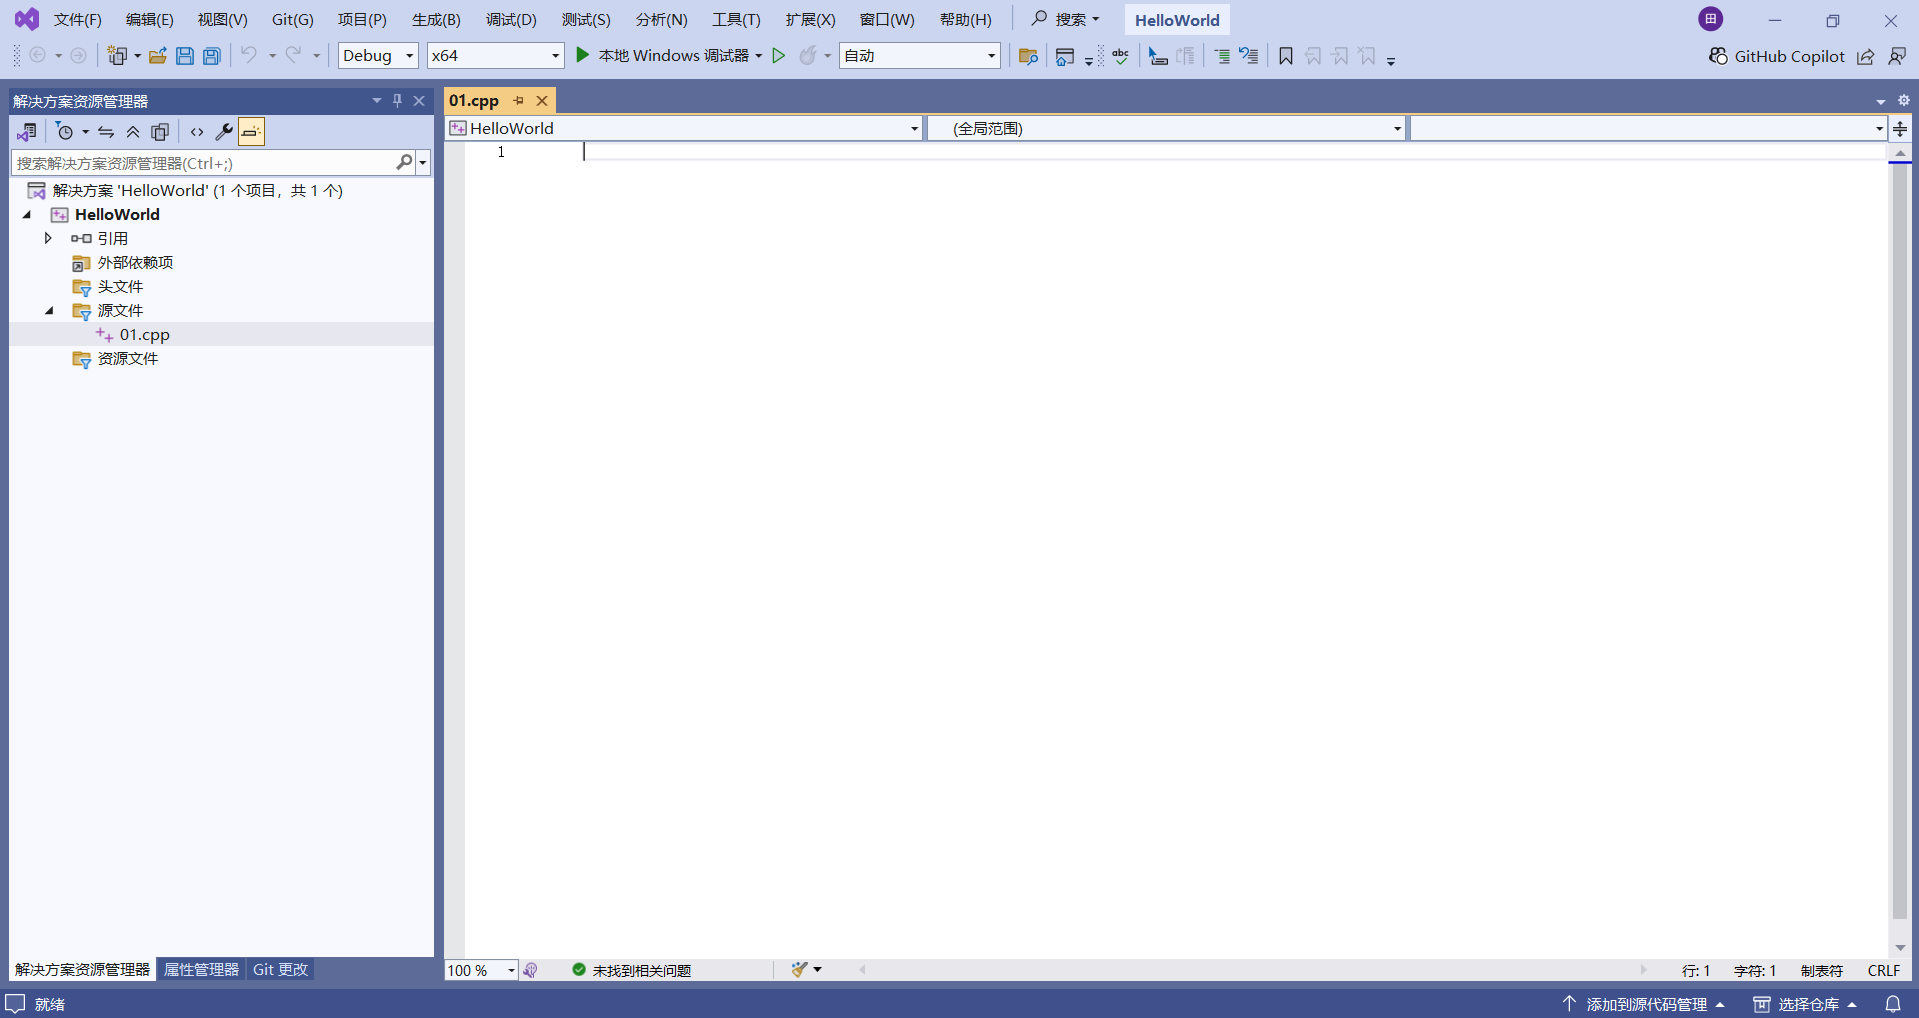
Task: Open the 扩展(X) extensions menu
Action: [810, 20]
